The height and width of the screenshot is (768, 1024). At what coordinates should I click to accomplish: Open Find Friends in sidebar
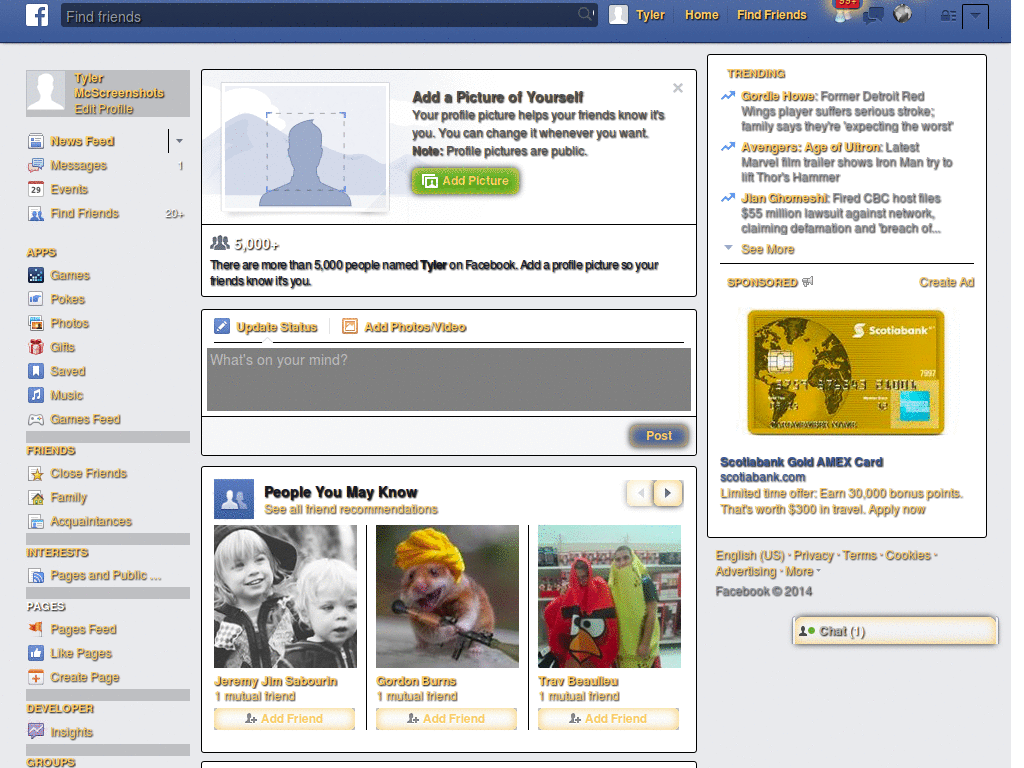click(85, 214)
